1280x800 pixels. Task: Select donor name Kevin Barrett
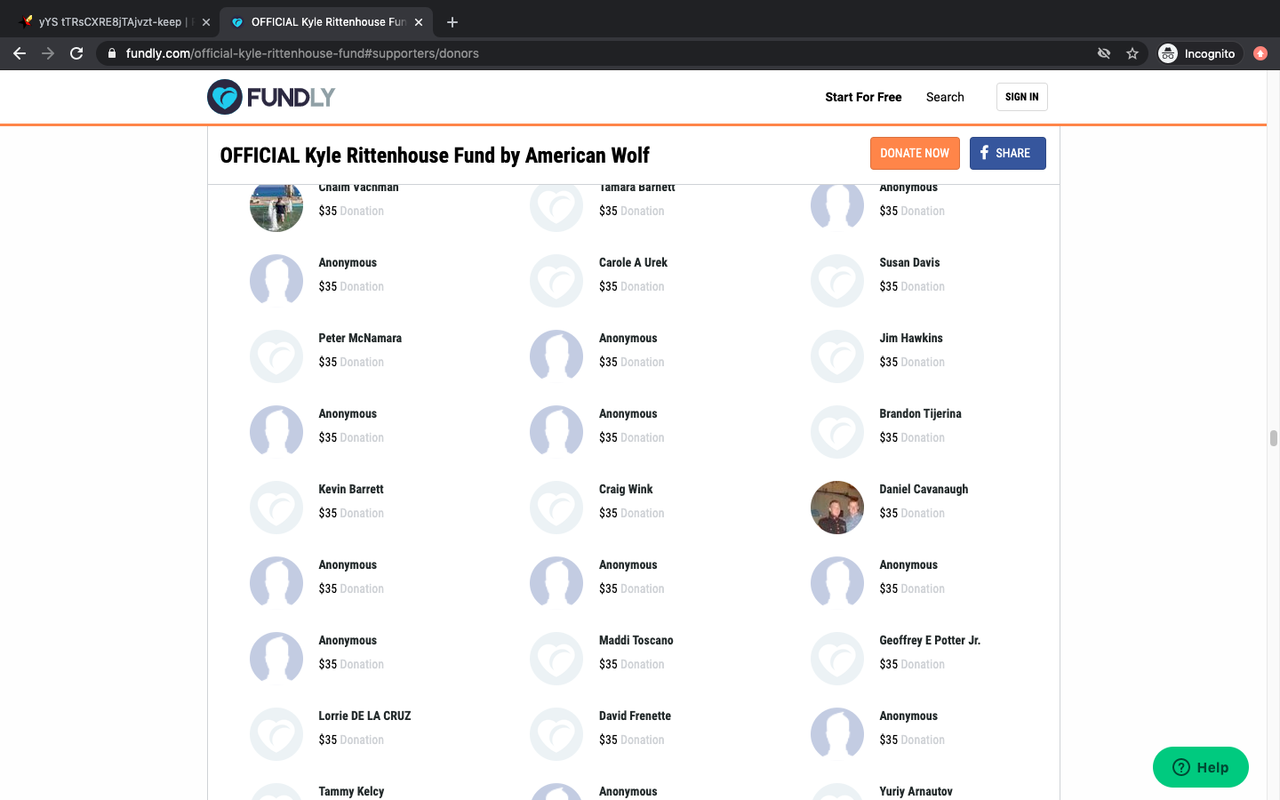point(351,489)
